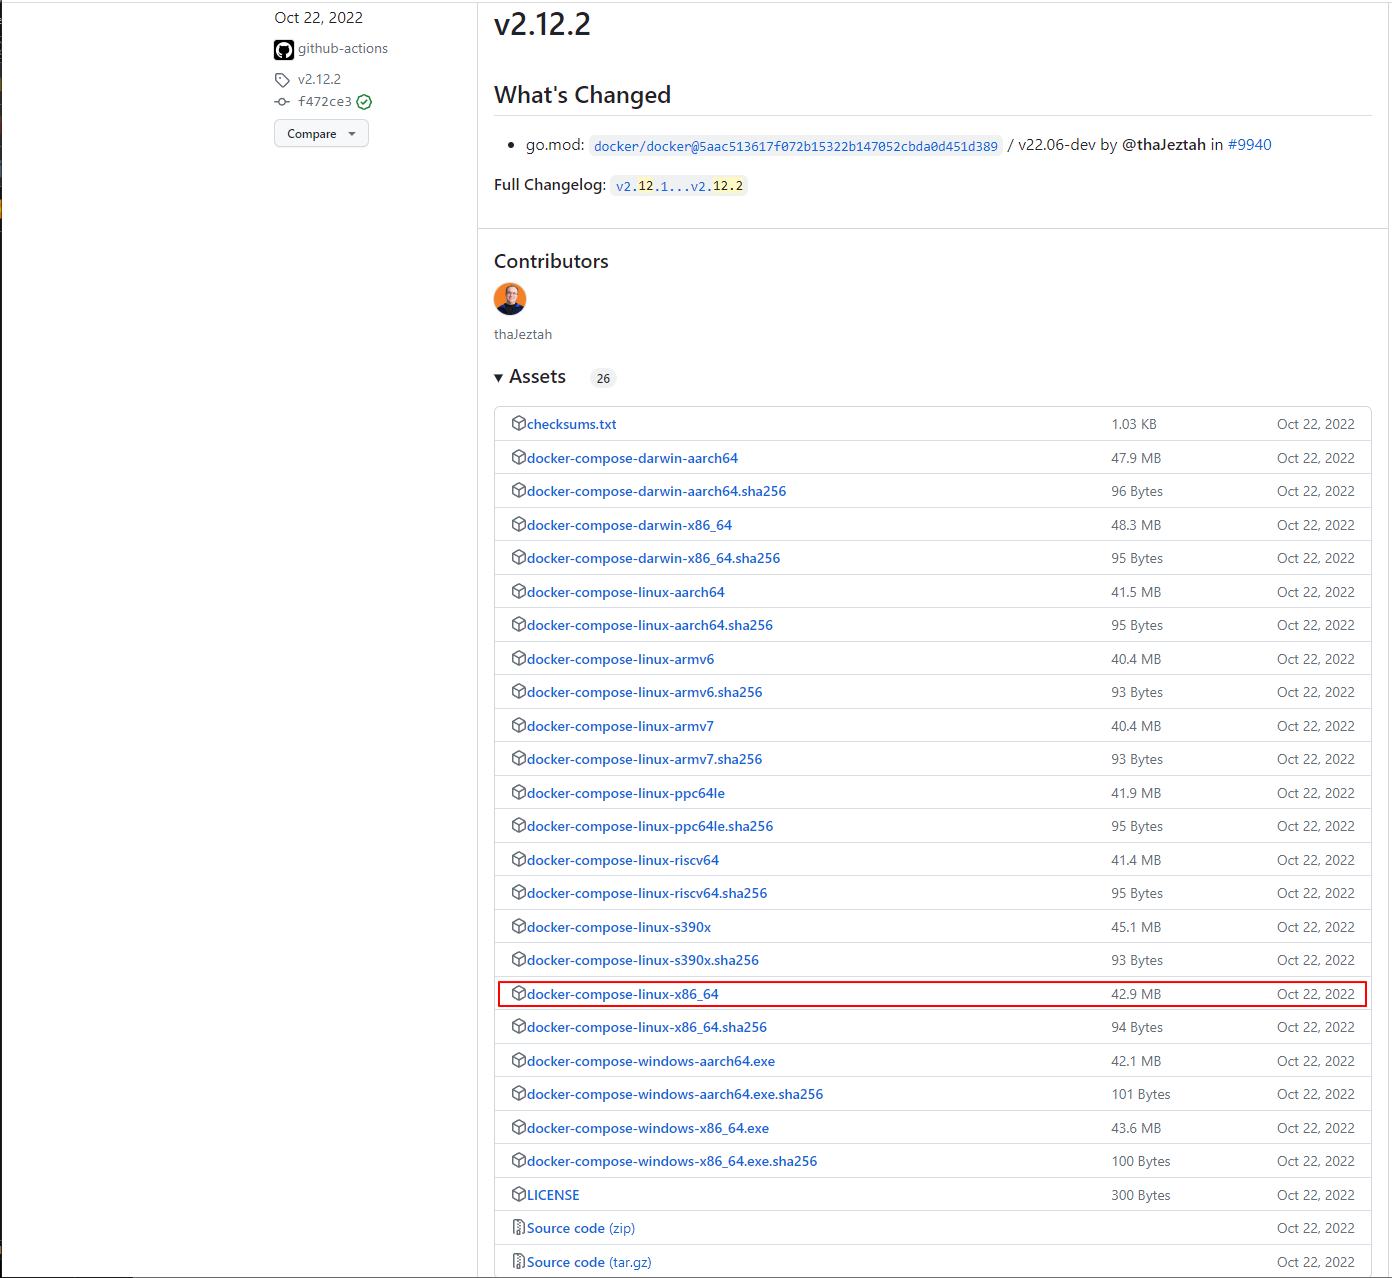Click the 42.9 MB size value

point(1136,994)
